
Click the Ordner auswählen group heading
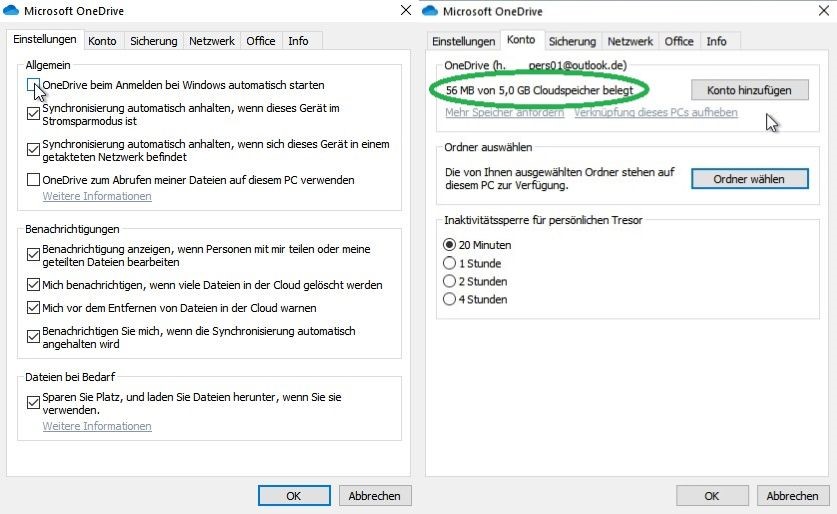488,147
